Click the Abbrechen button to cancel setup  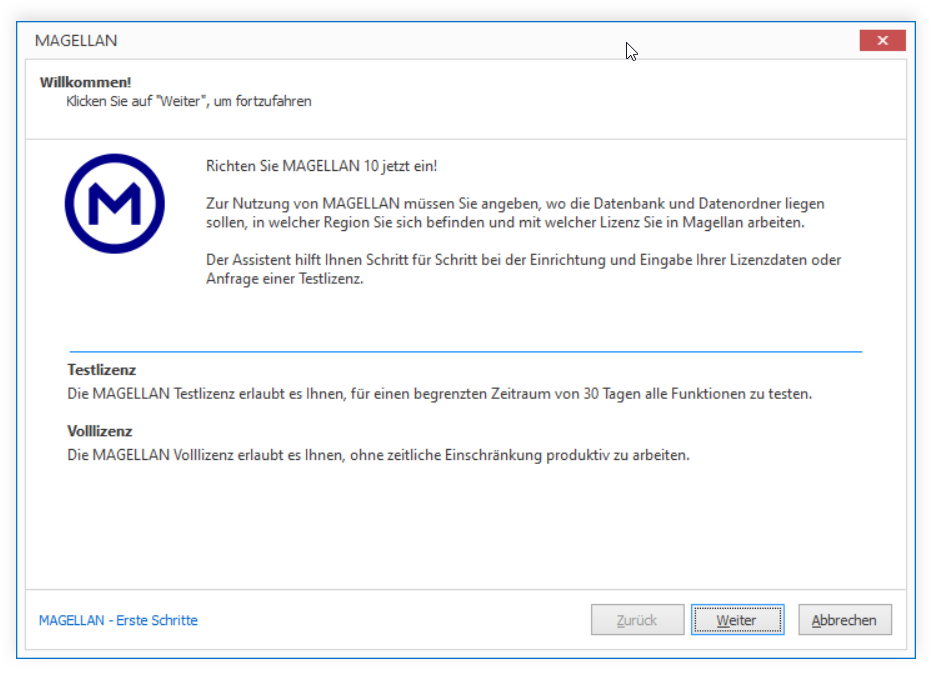[845, 620]
